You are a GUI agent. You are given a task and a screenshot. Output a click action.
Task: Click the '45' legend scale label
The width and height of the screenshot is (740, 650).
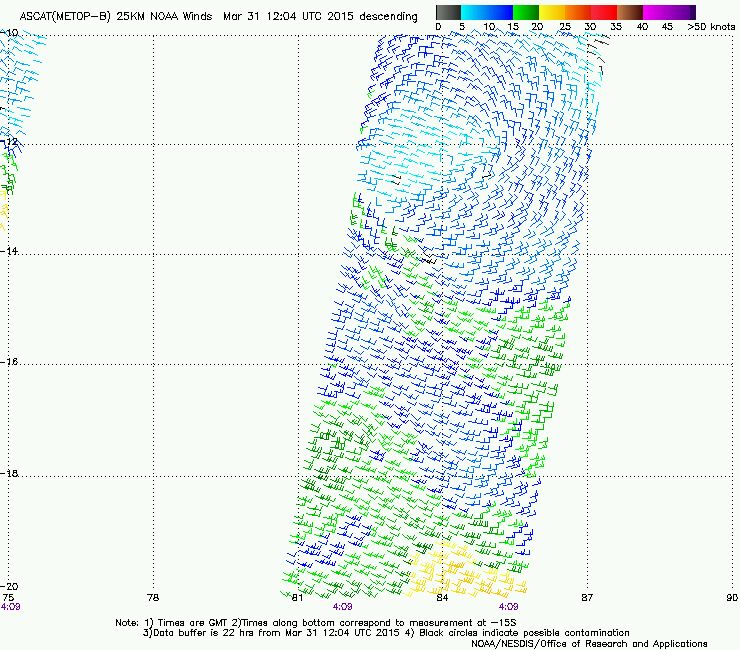667,27
